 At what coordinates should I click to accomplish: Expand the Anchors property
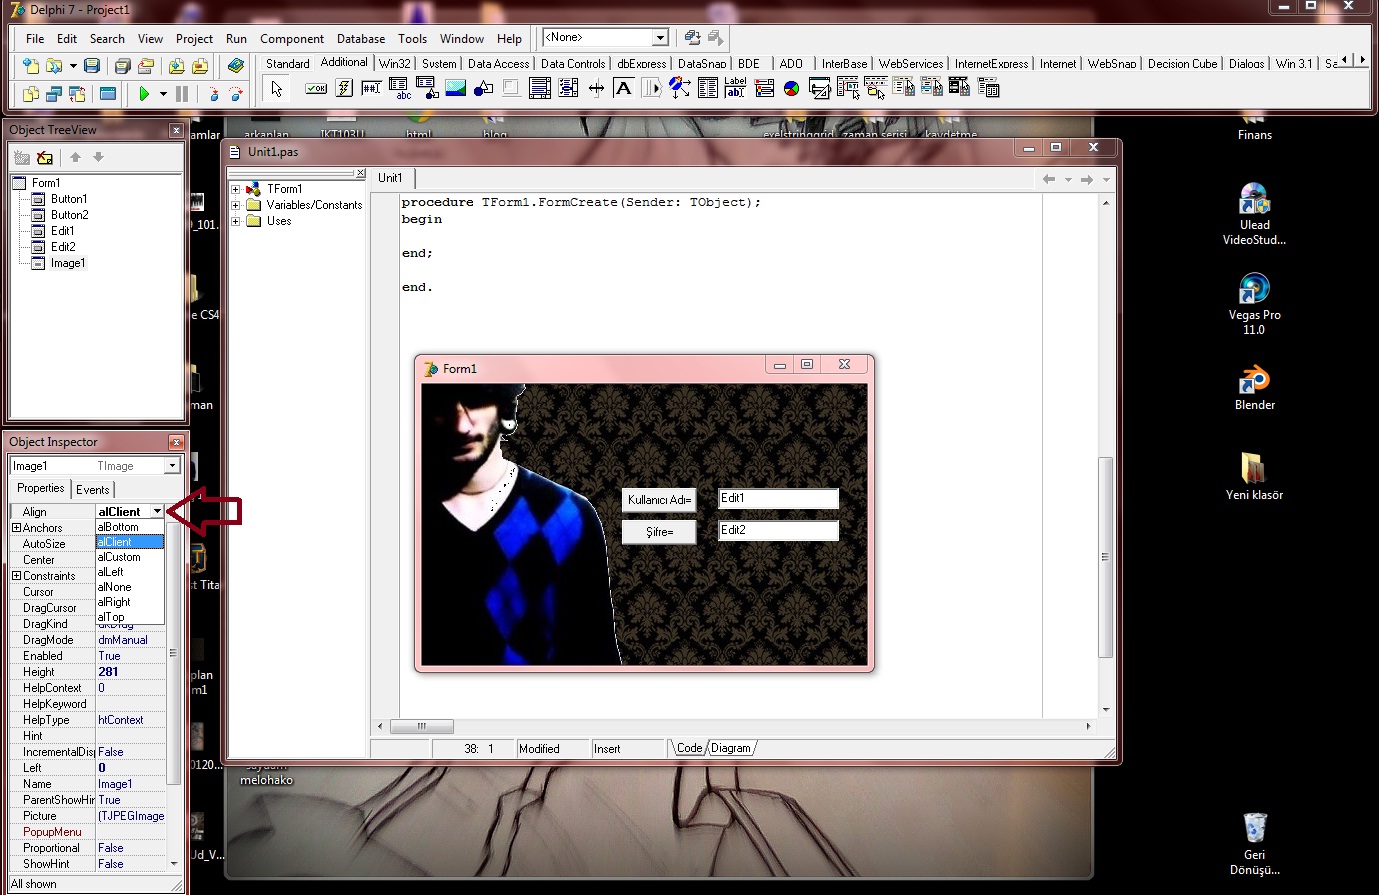(16, 528)
